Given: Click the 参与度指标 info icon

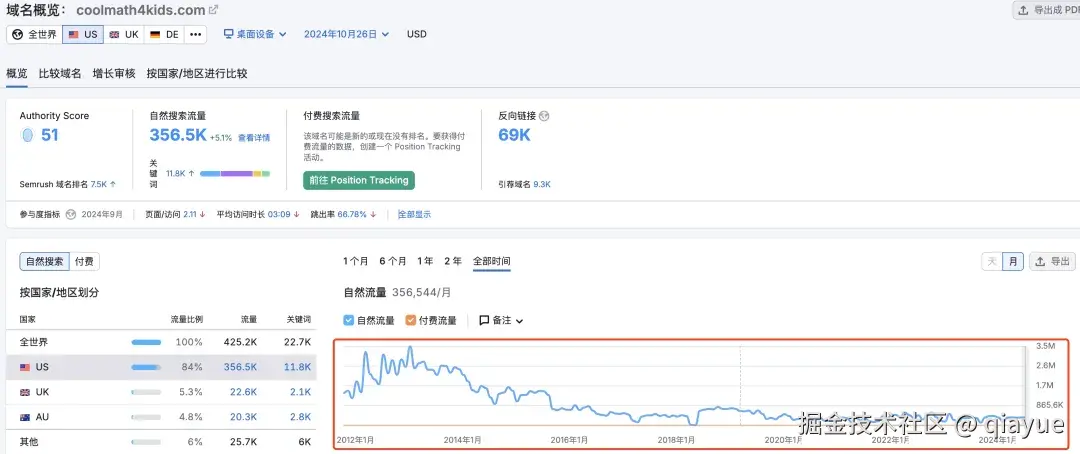Looking at the screenshot, I should click(x=71, y=214).
